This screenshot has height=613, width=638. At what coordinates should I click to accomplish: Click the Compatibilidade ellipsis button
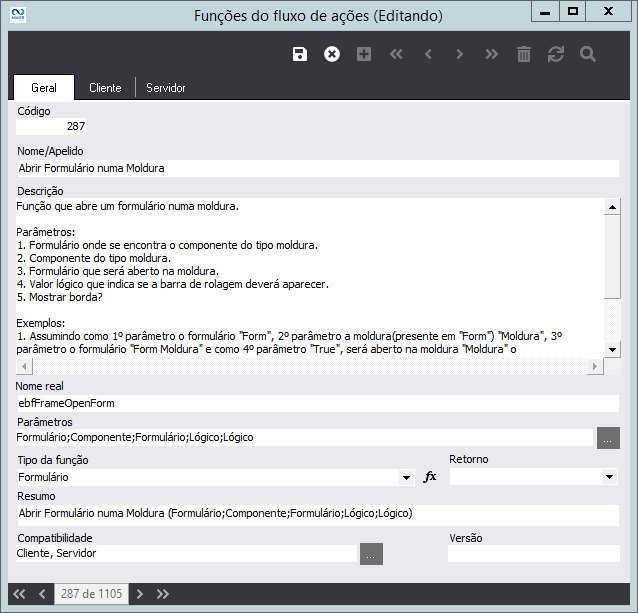click(x=371, y=553)
